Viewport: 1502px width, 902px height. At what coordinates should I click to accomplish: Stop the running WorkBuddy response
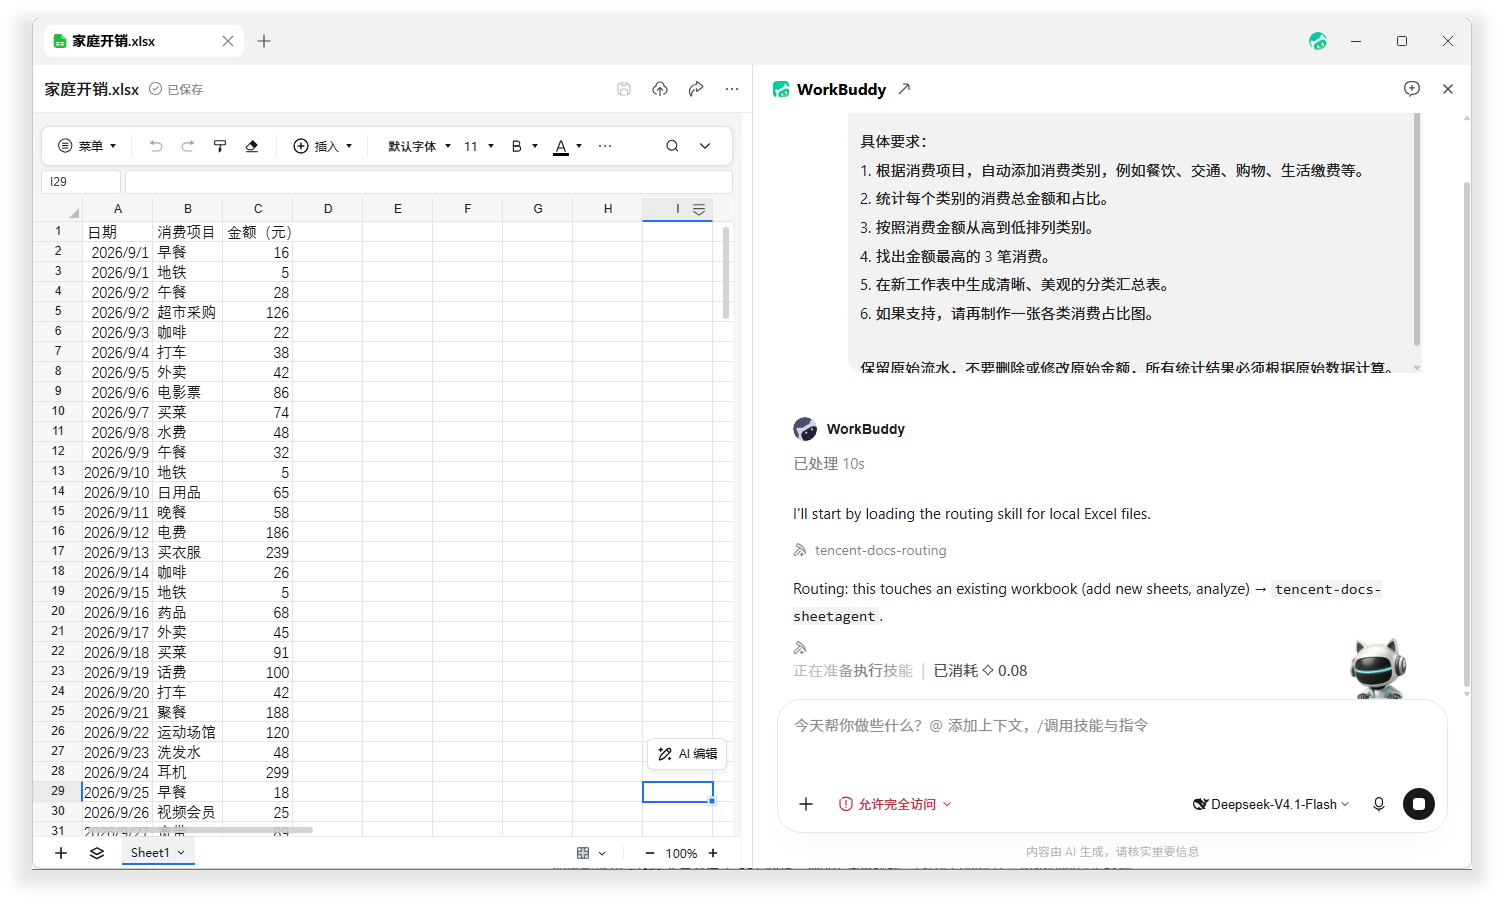(x=1419, y=804)
